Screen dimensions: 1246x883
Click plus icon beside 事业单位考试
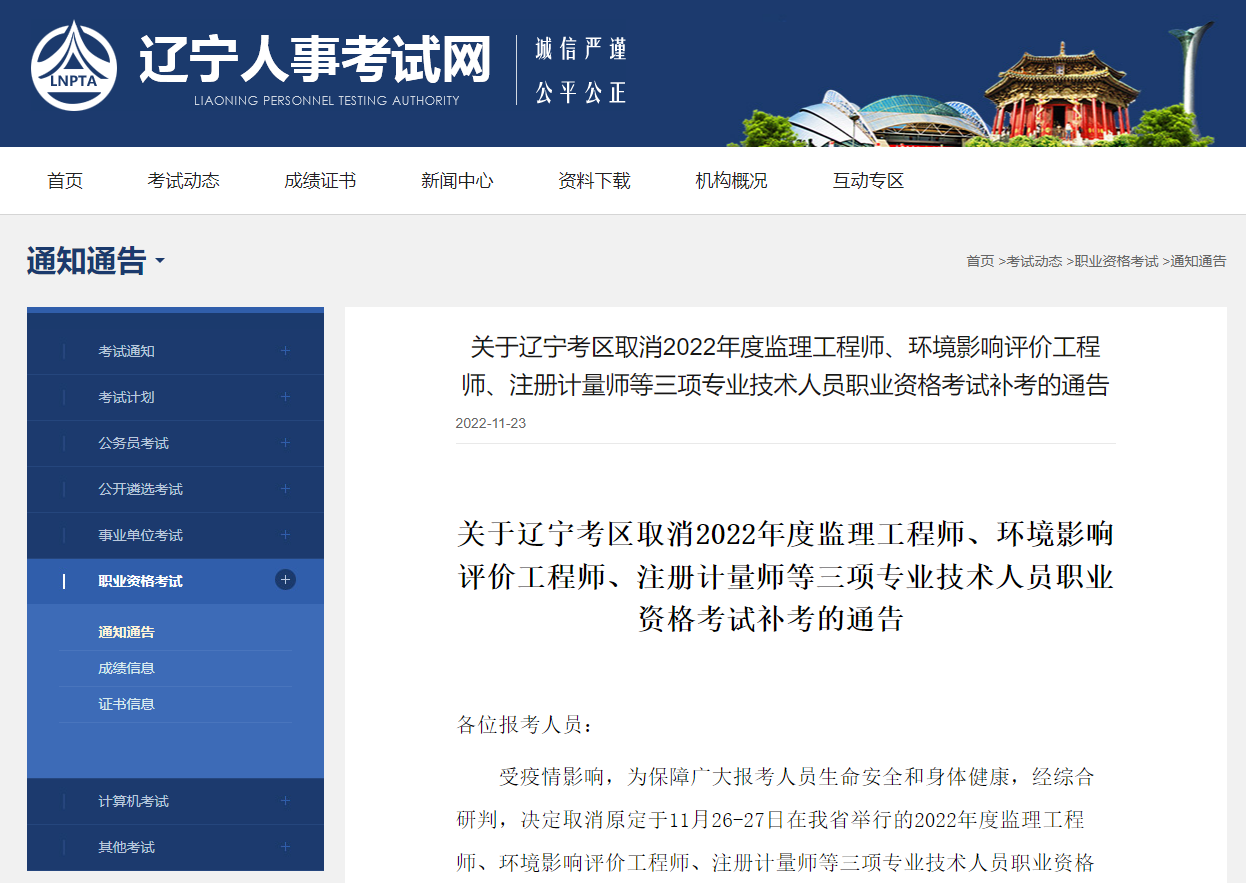285,535
